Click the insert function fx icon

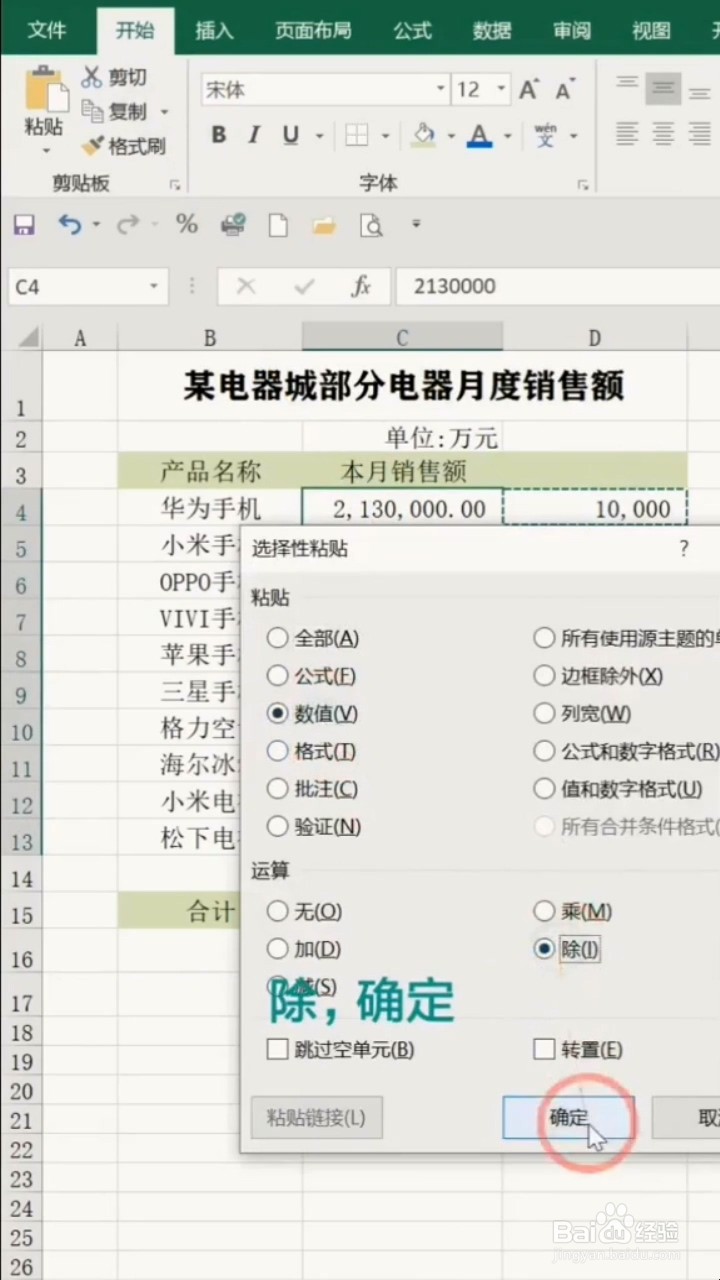point(361,287)
